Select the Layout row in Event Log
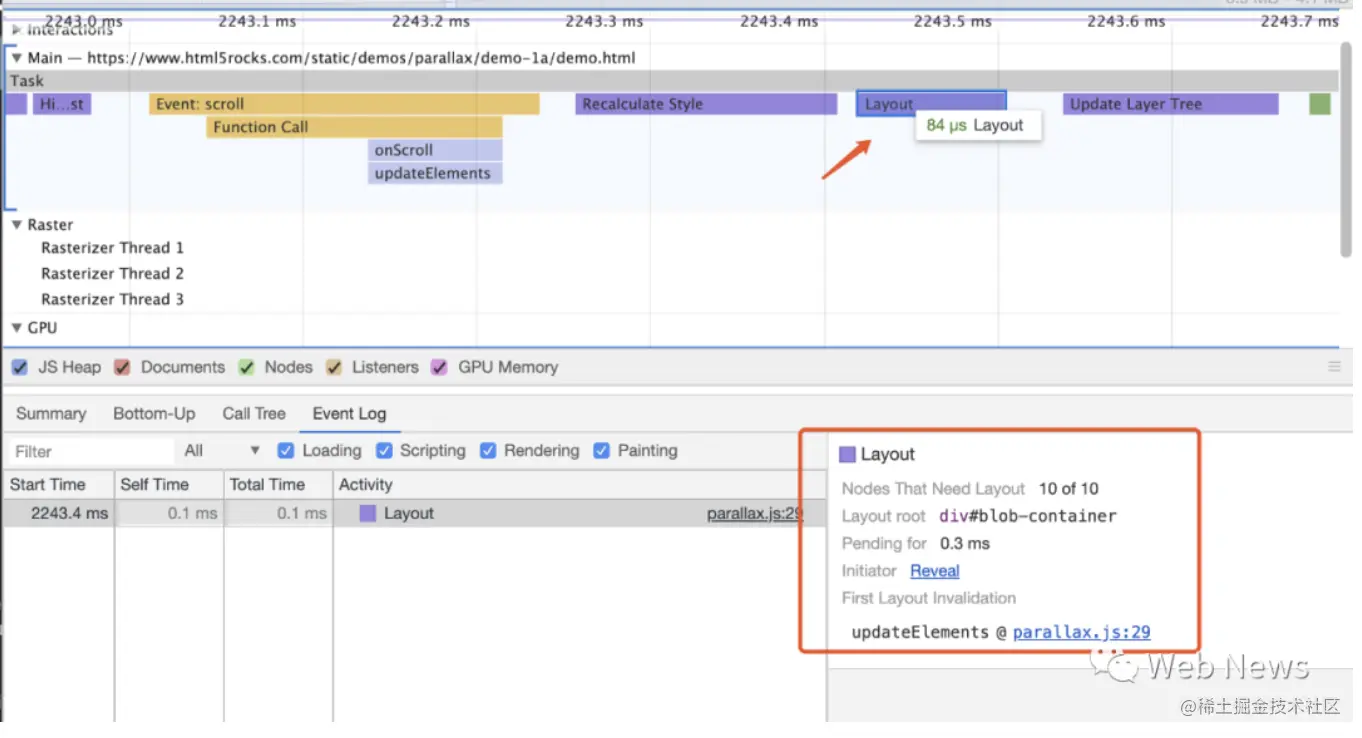The height and width of the screenshot is (738, 1362). pos(414,513)
